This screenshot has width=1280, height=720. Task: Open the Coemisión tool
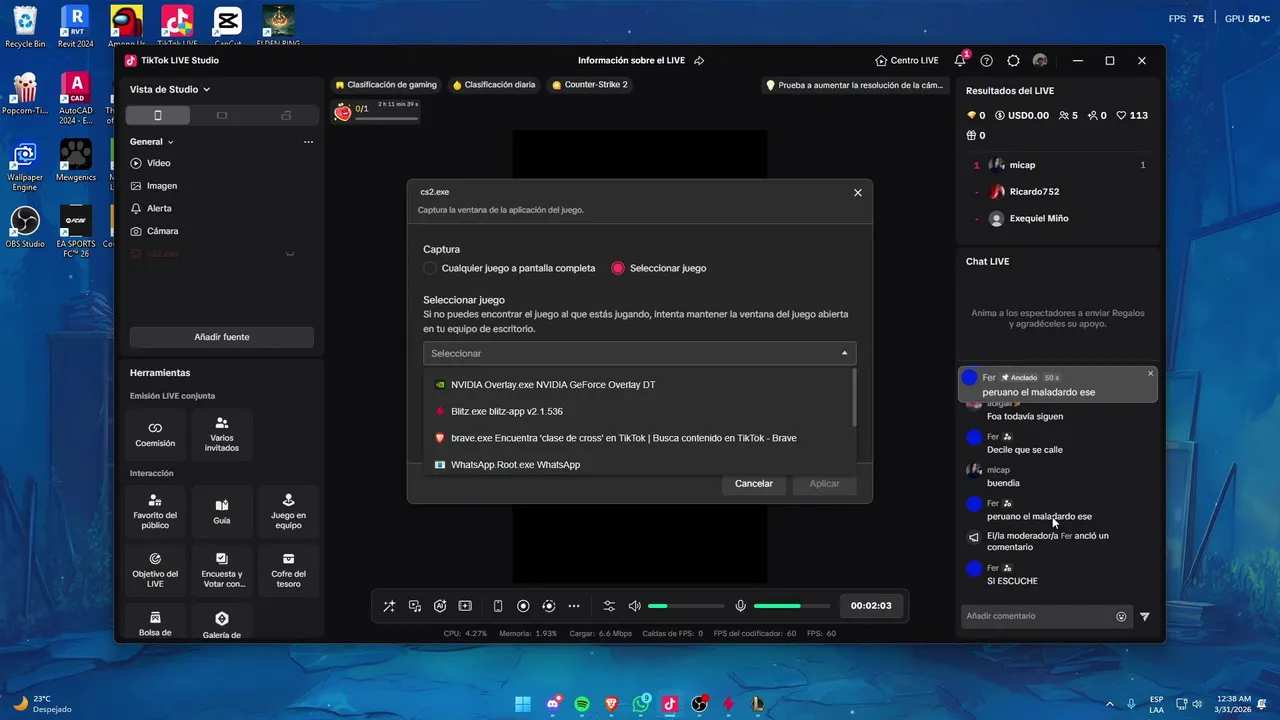click(155, 434)
